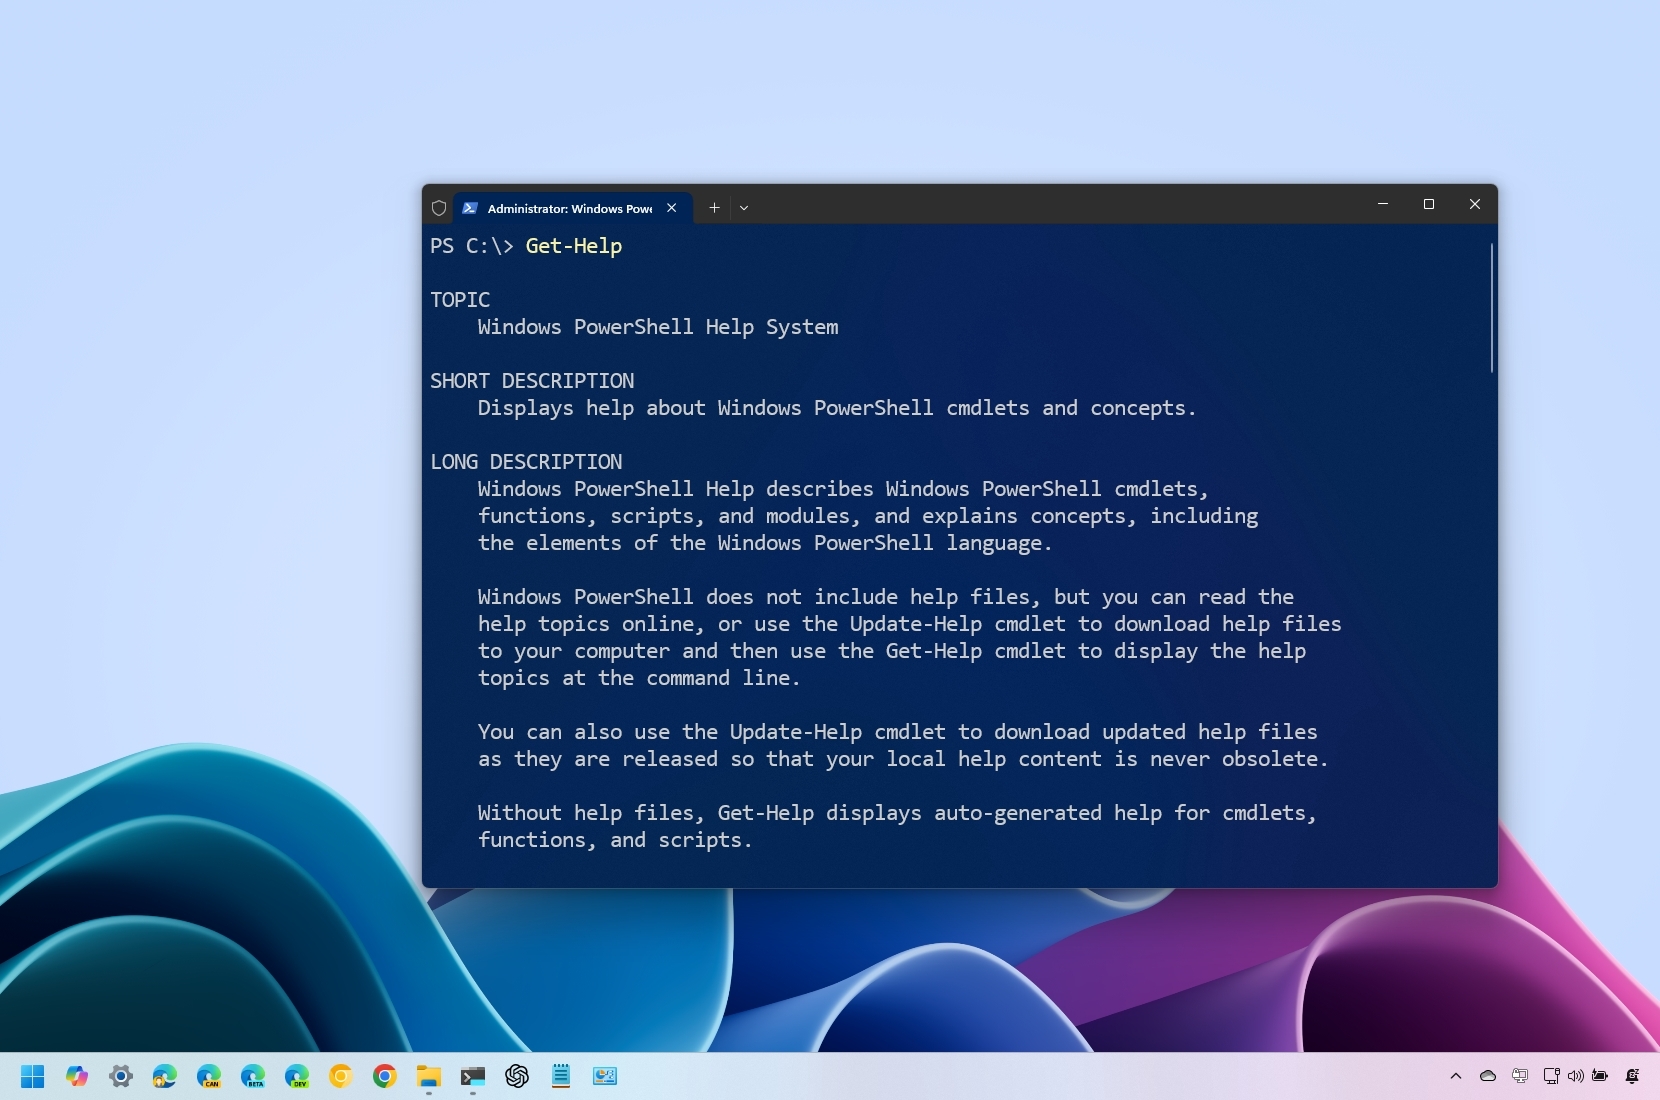Image resolution: width=1660 pixels, height=1100 pixels.
Task: Open Microsoft Edge Dev from the taskbar
Action: click(x=297, y=1076)
